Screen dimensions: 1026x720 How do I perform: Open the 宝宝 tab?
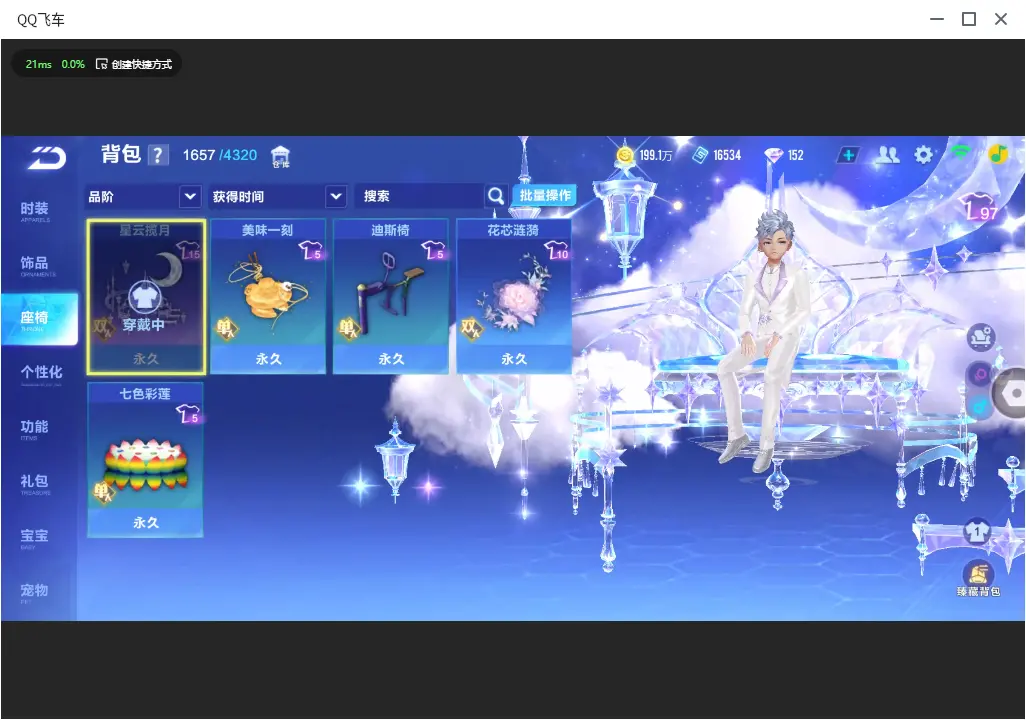(36, 538)
